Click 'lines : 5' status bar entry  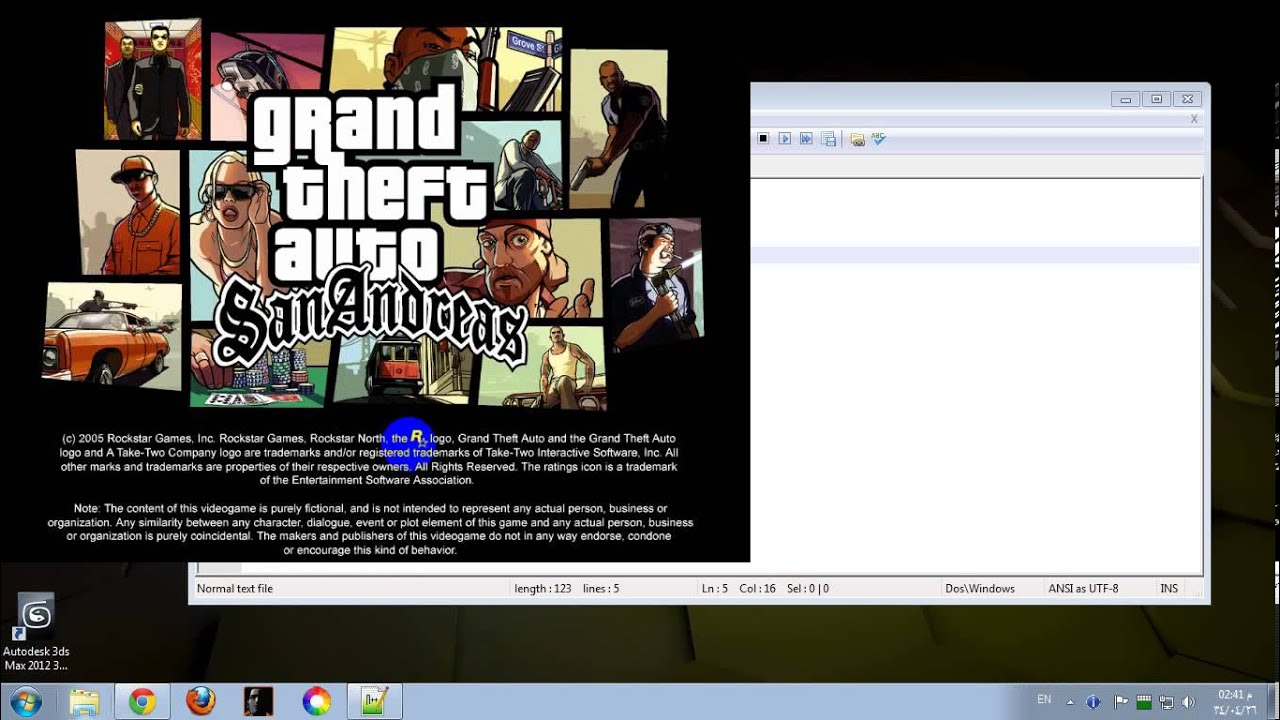pyautogui.click(x=601, y=589)
